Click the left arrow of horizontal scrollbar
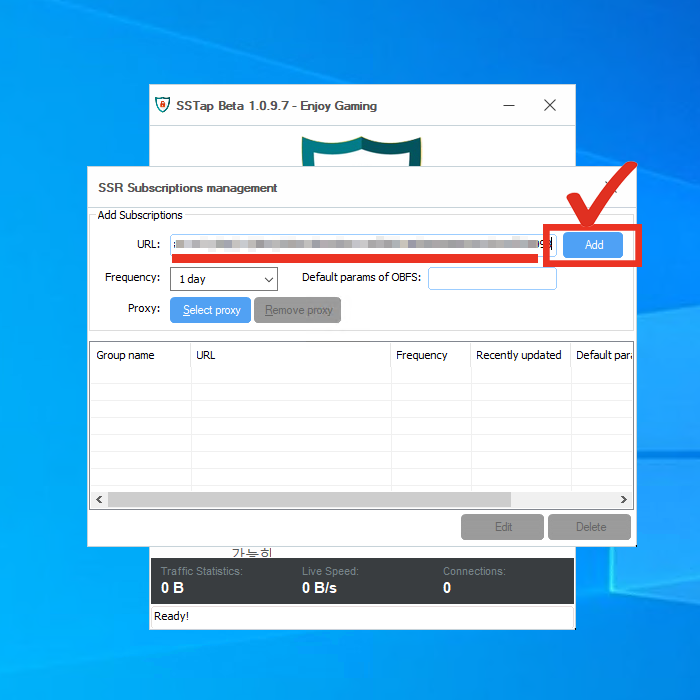This screenshot has height=700, width=700. click(99, 500)
